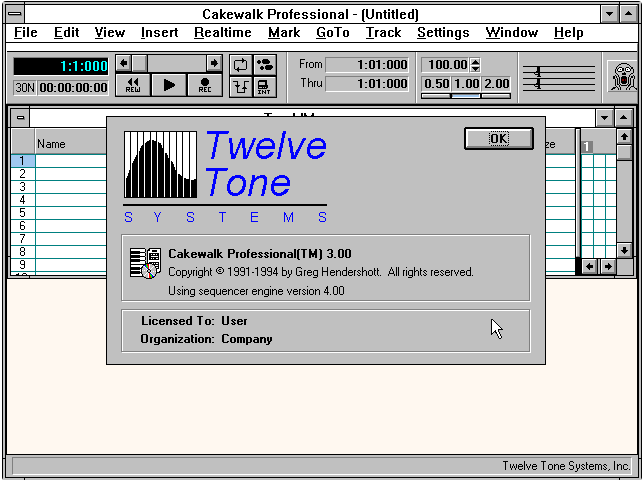Open the Edit menu
Screen dimensions: 643x480
click(x=66, y=32)
